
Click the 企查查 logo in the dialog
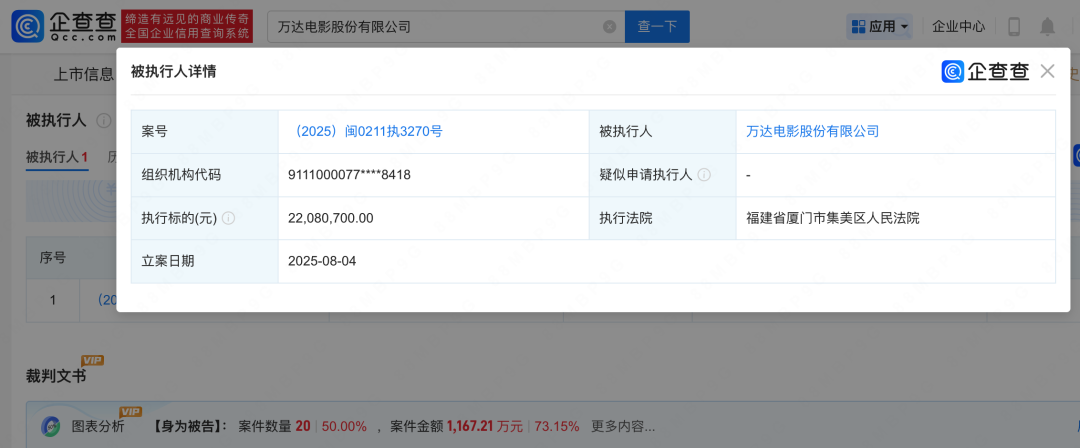pos(986,71)
